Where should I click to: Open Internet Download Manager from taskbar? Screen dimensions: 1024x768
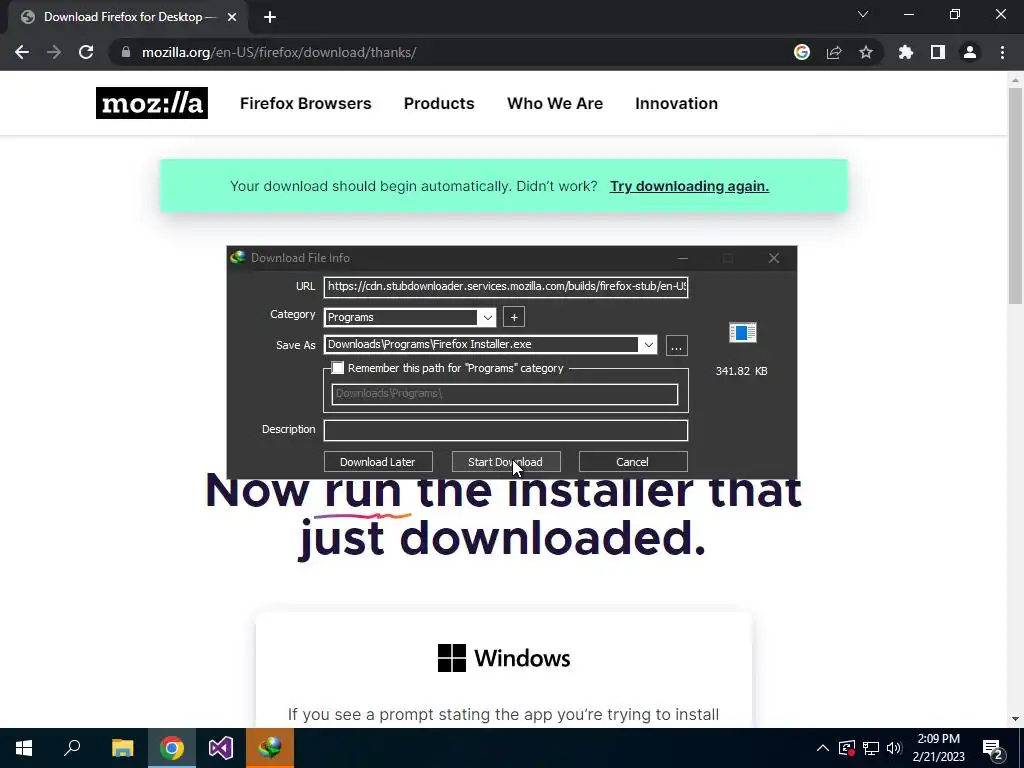tap(270, 748)
